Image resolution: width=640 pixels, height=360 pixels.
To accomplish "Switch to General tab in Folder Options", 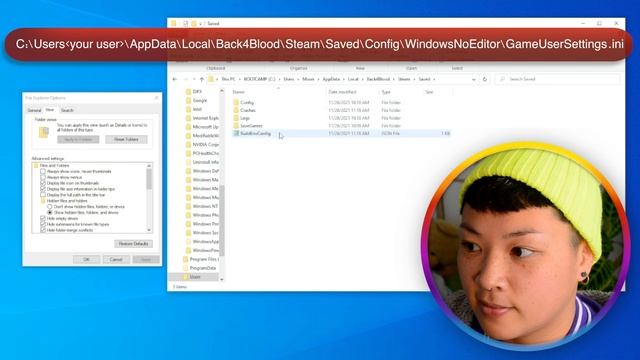I will pos(34,110).
